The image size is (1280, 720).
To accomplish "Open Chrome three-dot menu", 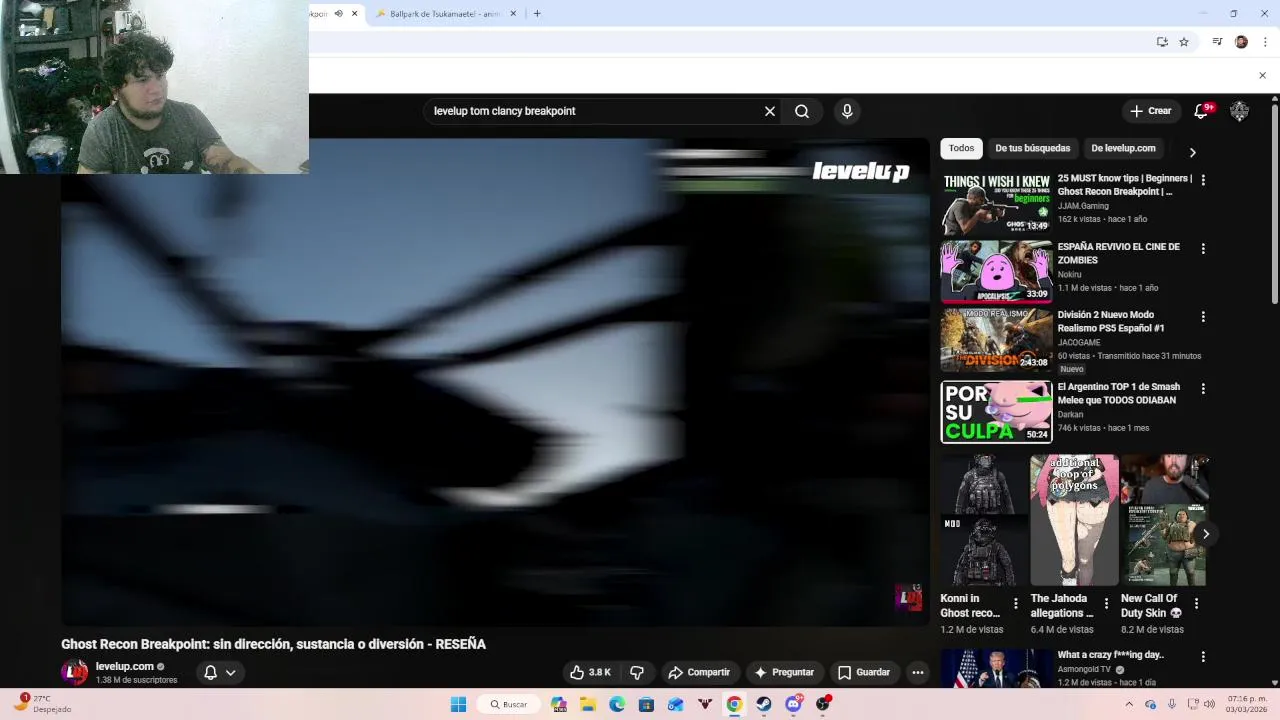I will [1265, 42].
